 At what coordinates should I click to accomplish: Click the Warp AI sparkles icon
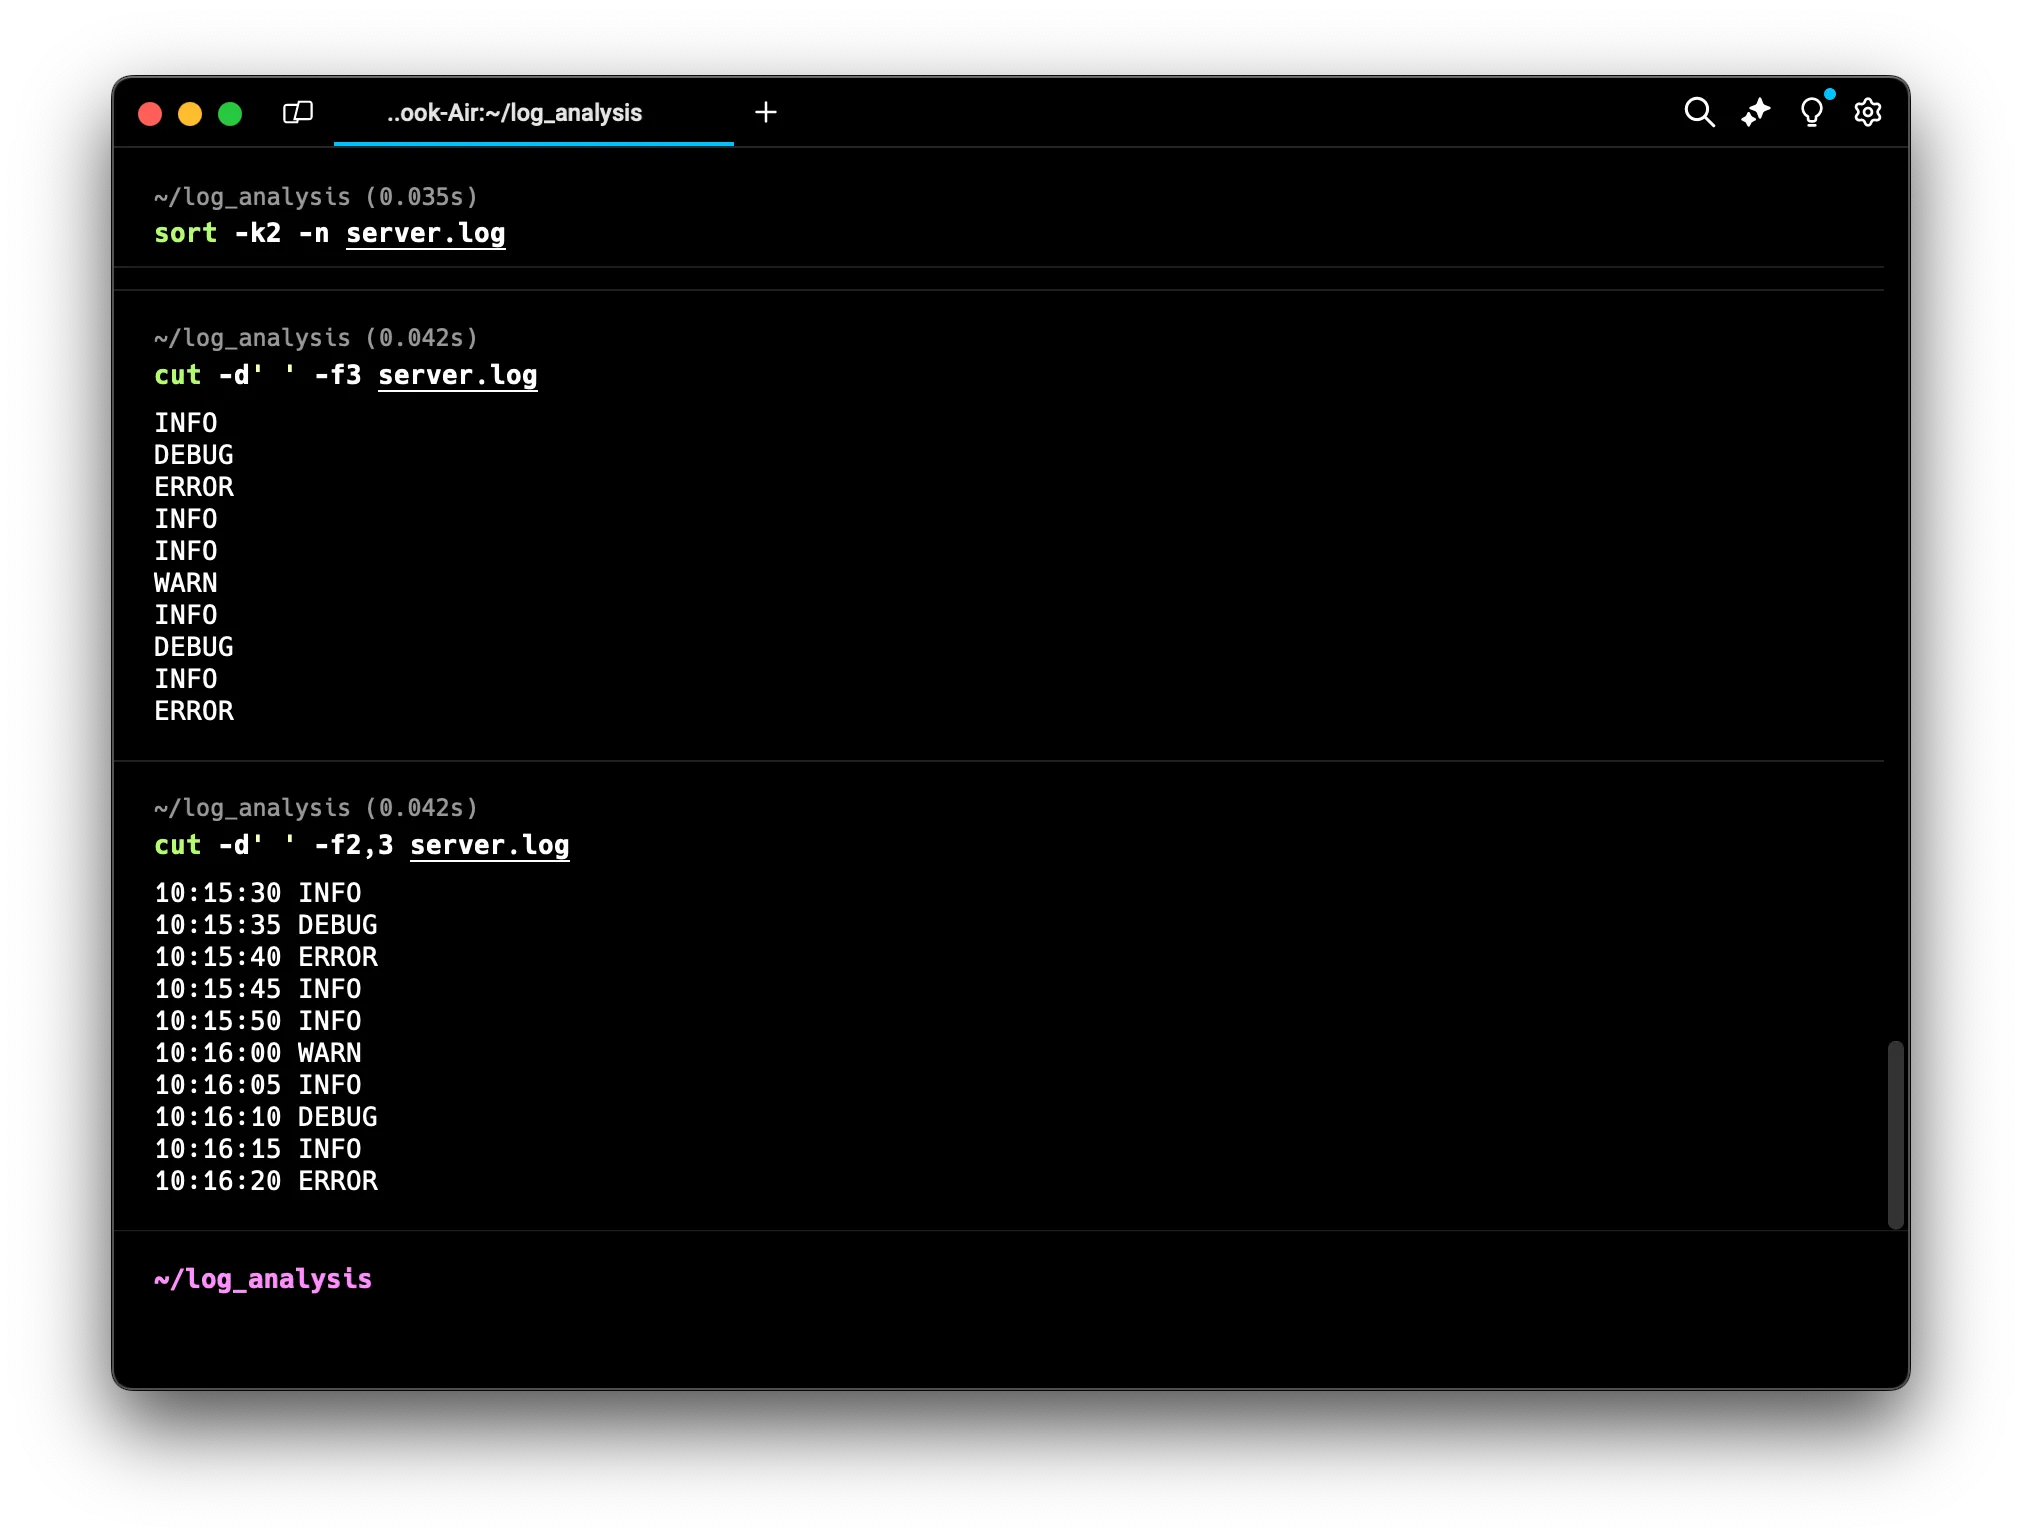pos(1755,112)
